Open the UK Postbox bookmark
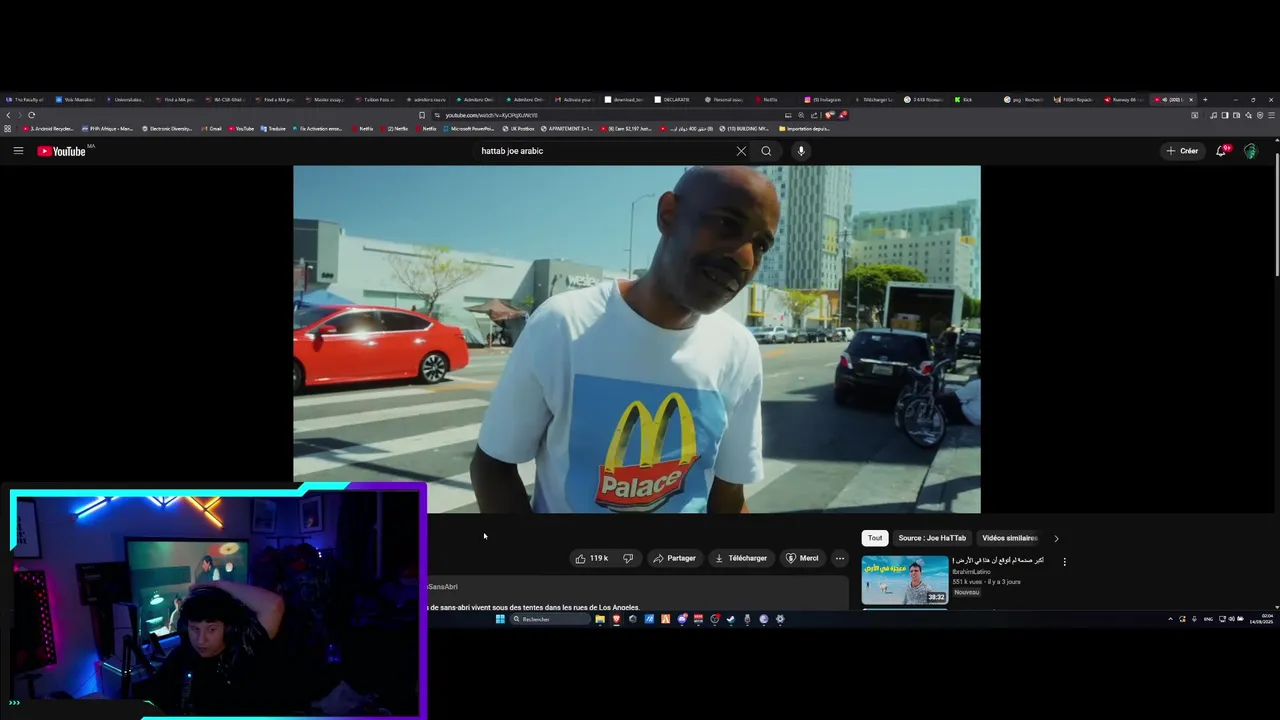Image resolution: width=1280 pixels, height=720 pixels. click(x=518, y=129)
